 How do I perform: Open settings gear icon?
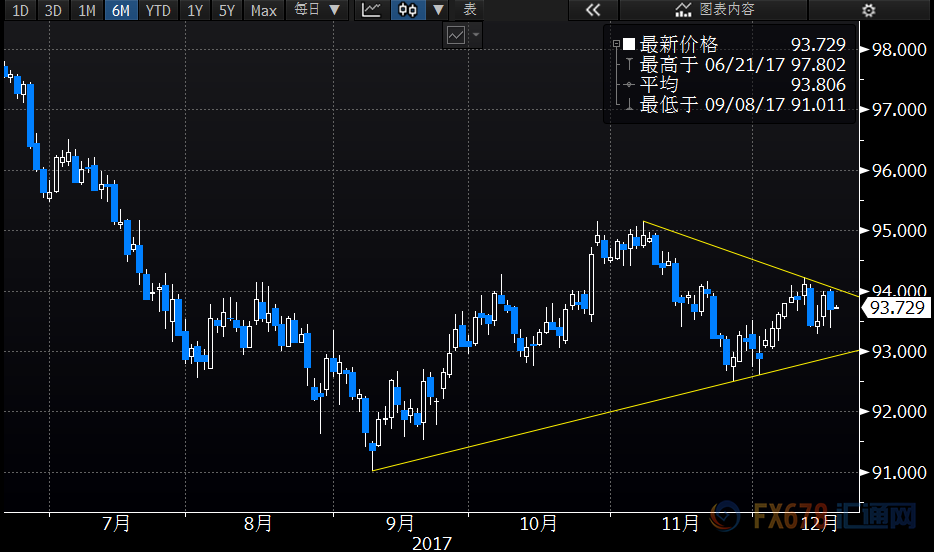click(868, 10)
